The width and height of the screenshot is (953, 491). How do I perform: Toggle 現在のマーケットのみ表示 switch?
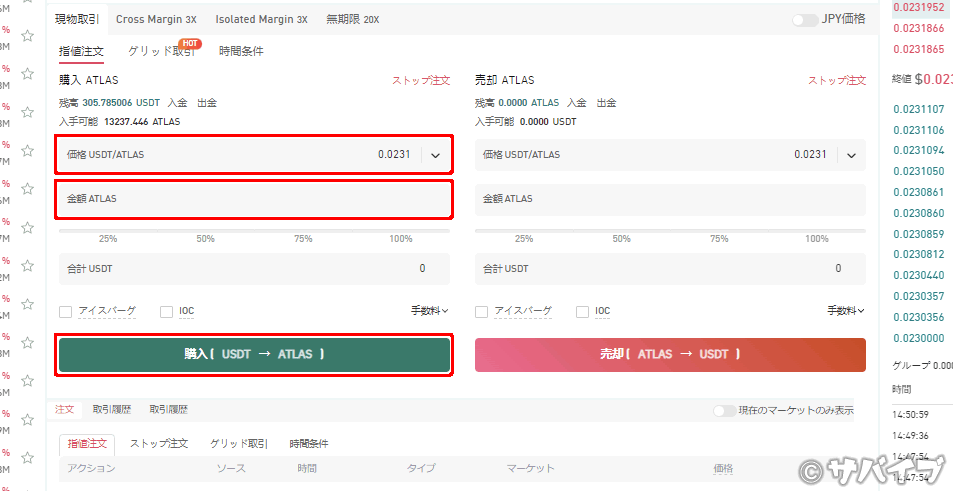(x=724, y=410)
